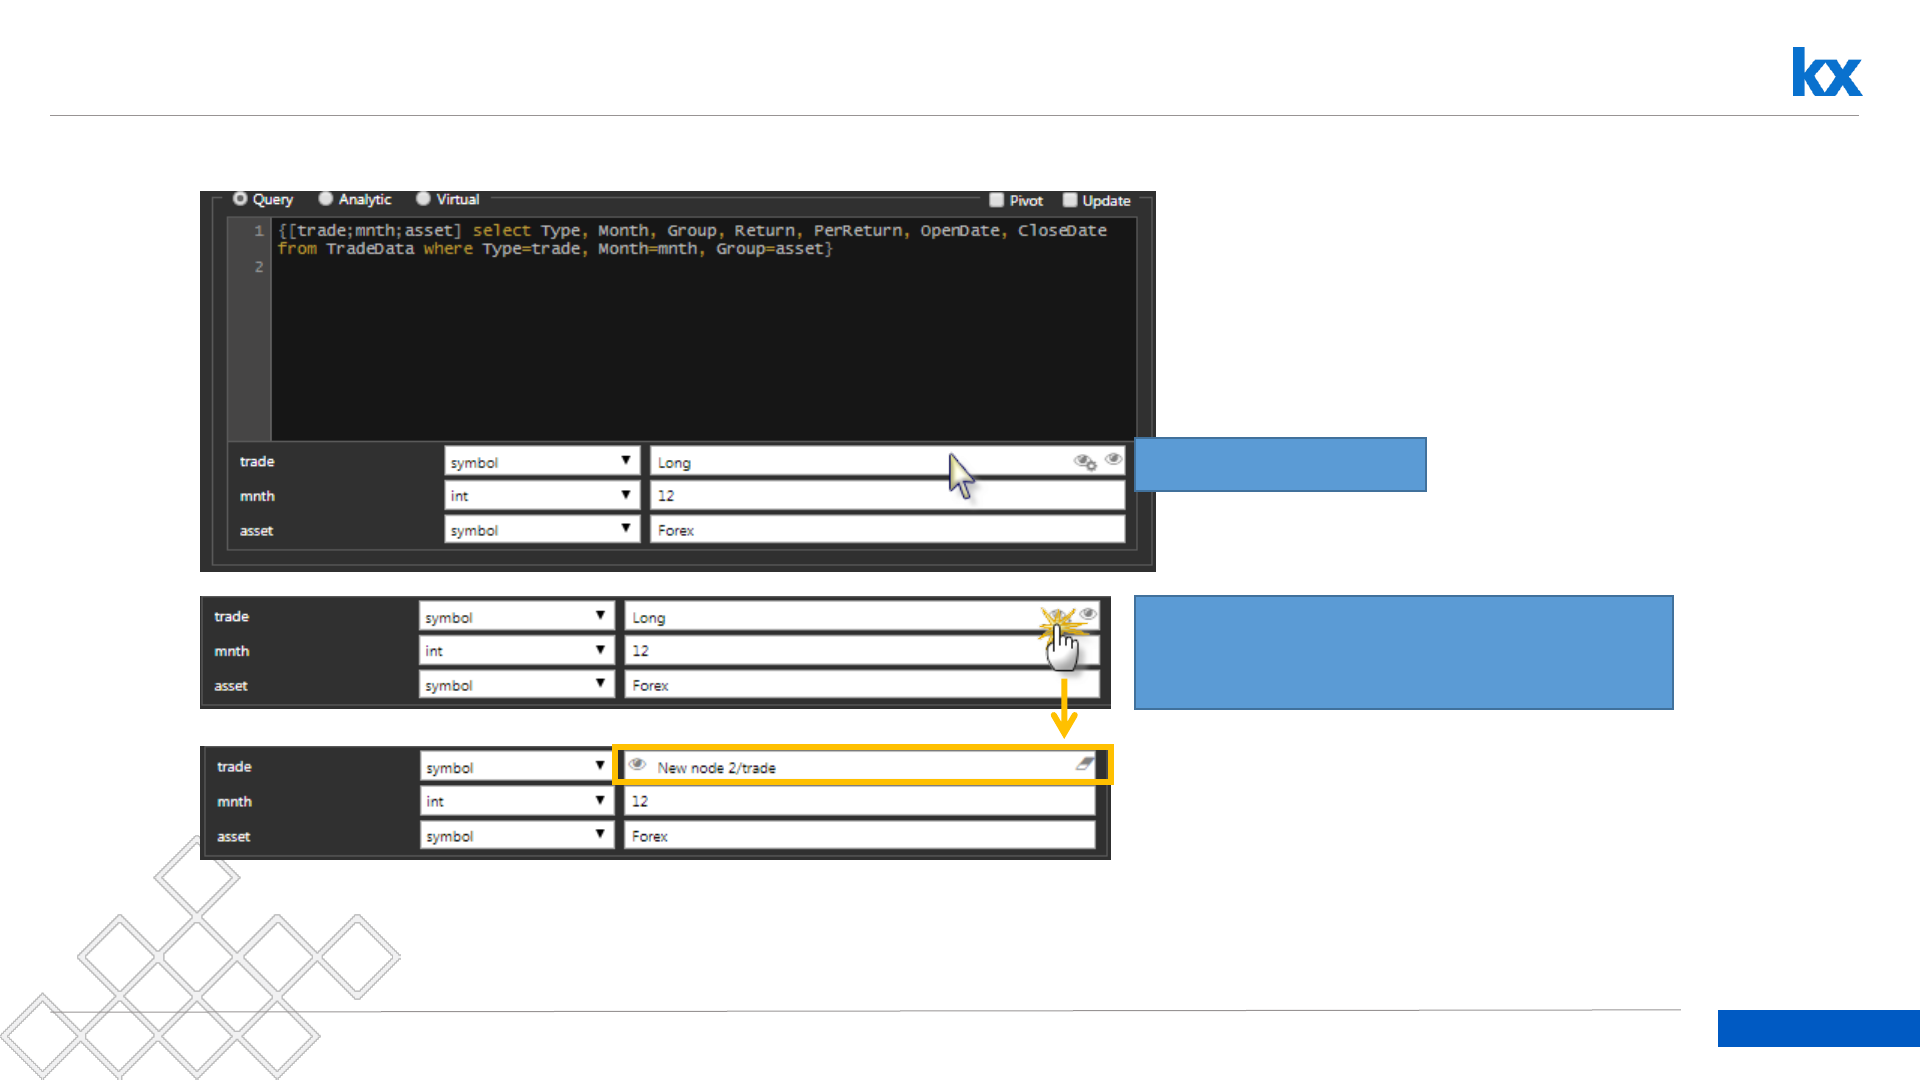Open trade symbol dropdown beside New node 2/trade
Screen dimensions: 1920x1080
(516, 767)
